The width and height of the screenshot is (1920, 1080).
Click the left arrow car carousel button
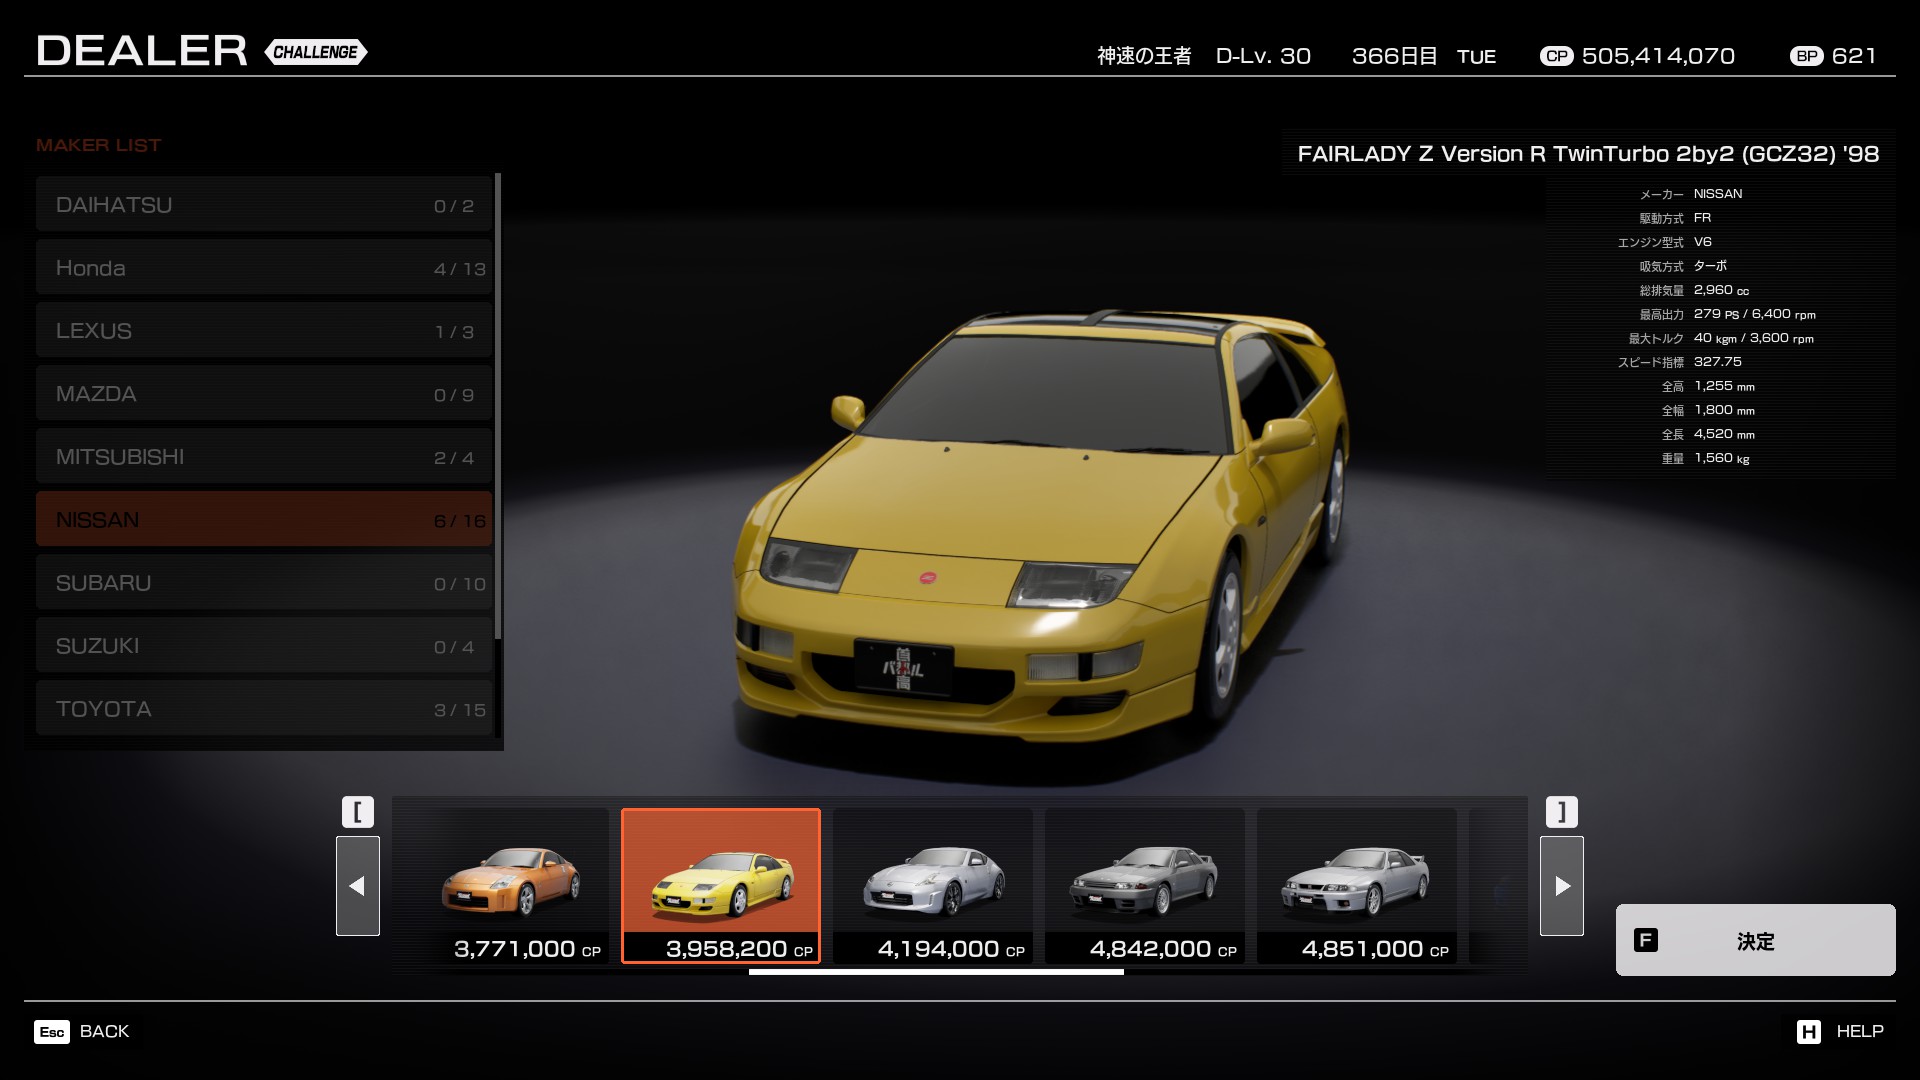tap(357, 885)
